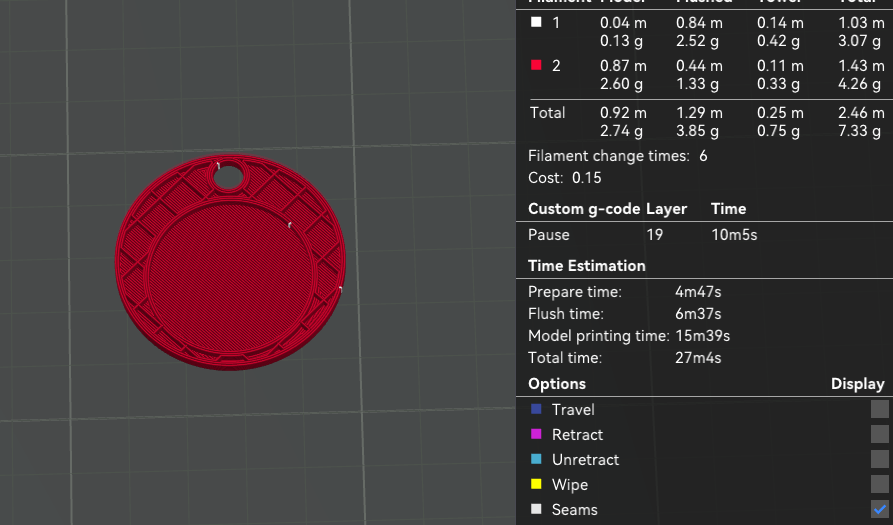Screen dimensions: 893x525
Task: Uncheck the Seams display checkbox
Action: point(879,509)
